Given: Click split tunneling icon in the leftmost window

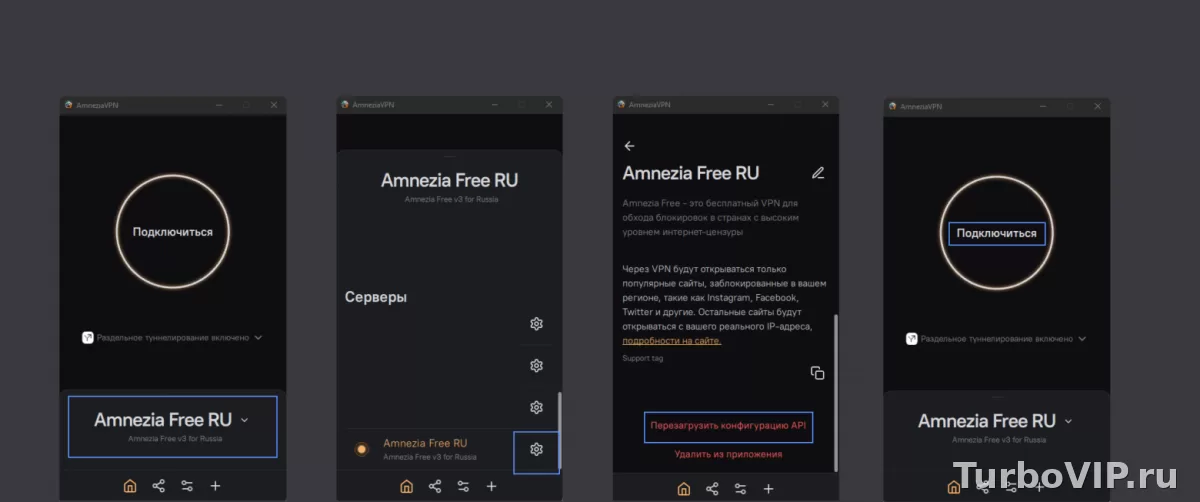Looking at the screenshot, I should point(87,338).
